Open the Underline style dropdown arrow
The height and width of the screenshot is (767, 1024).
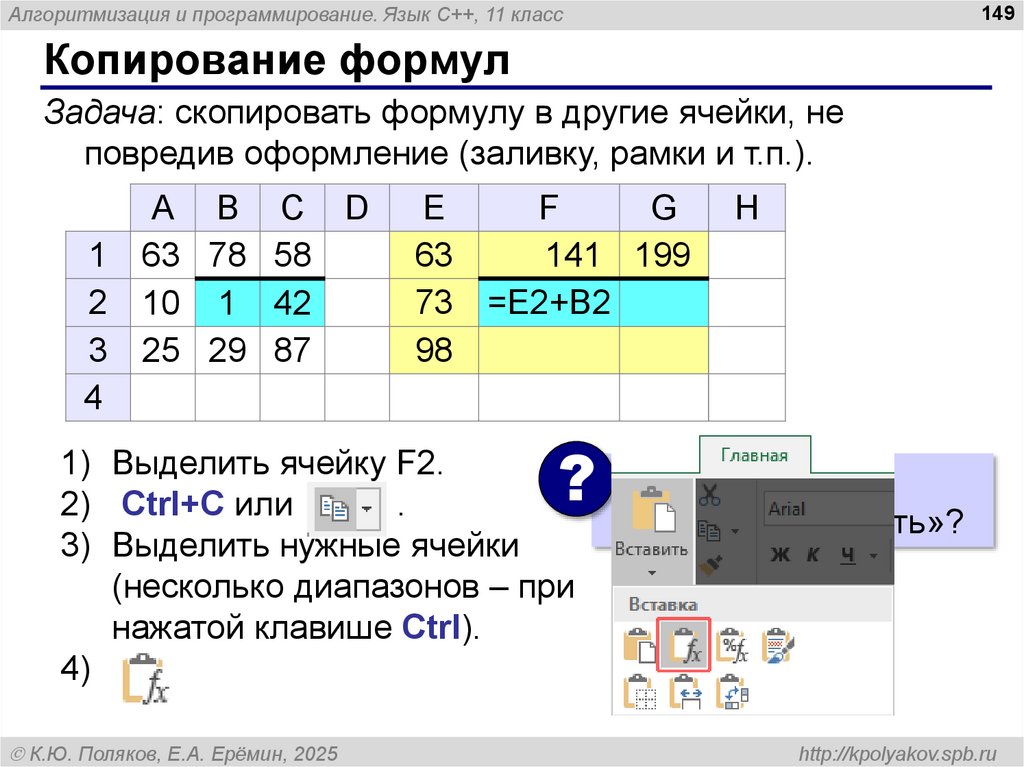click(x=874, y=556)
